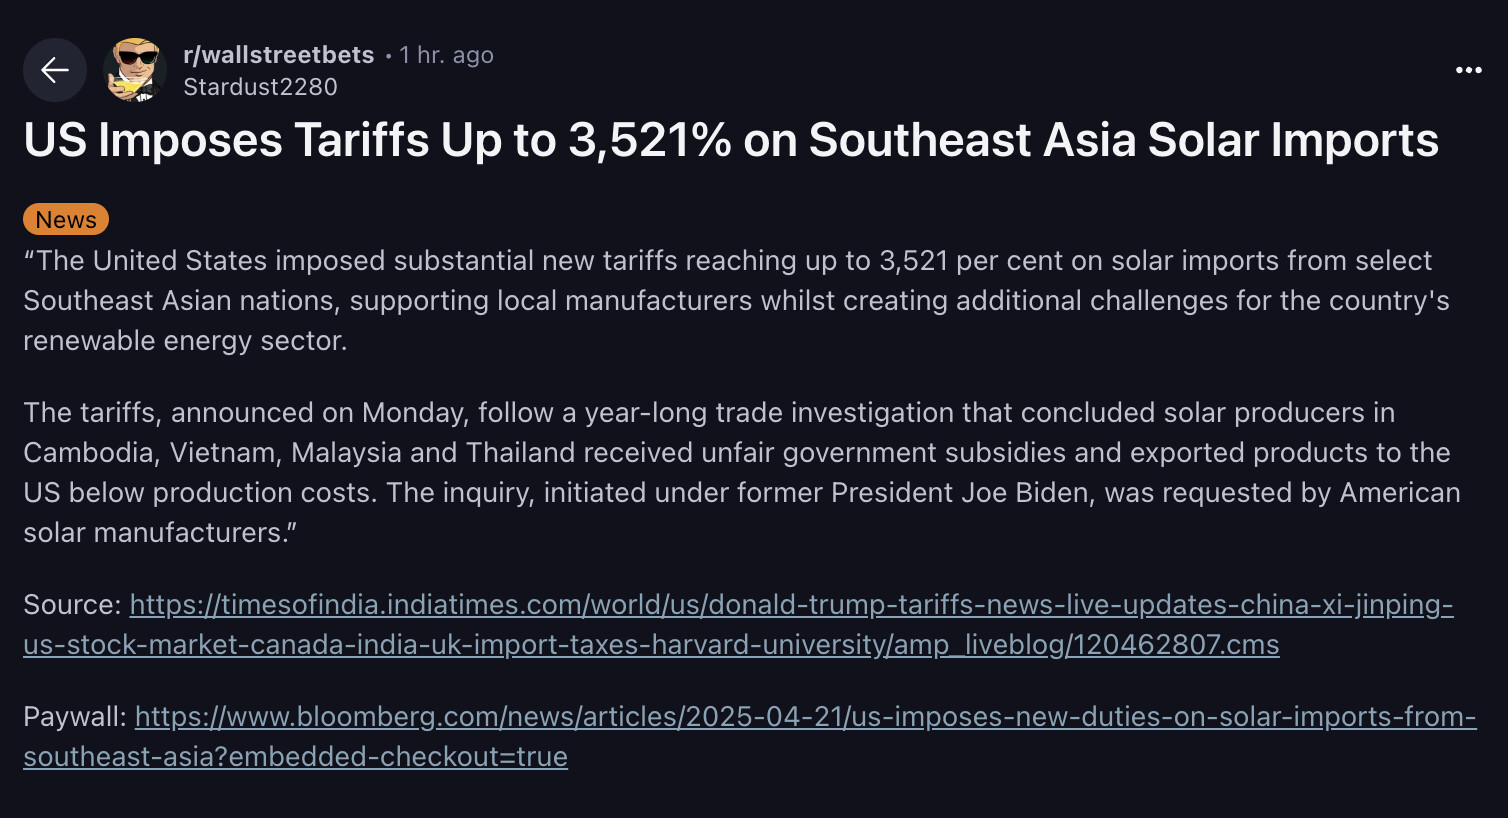Click the "Source:" label text
The image size is (1508, 818).
(x=72, y=605)
